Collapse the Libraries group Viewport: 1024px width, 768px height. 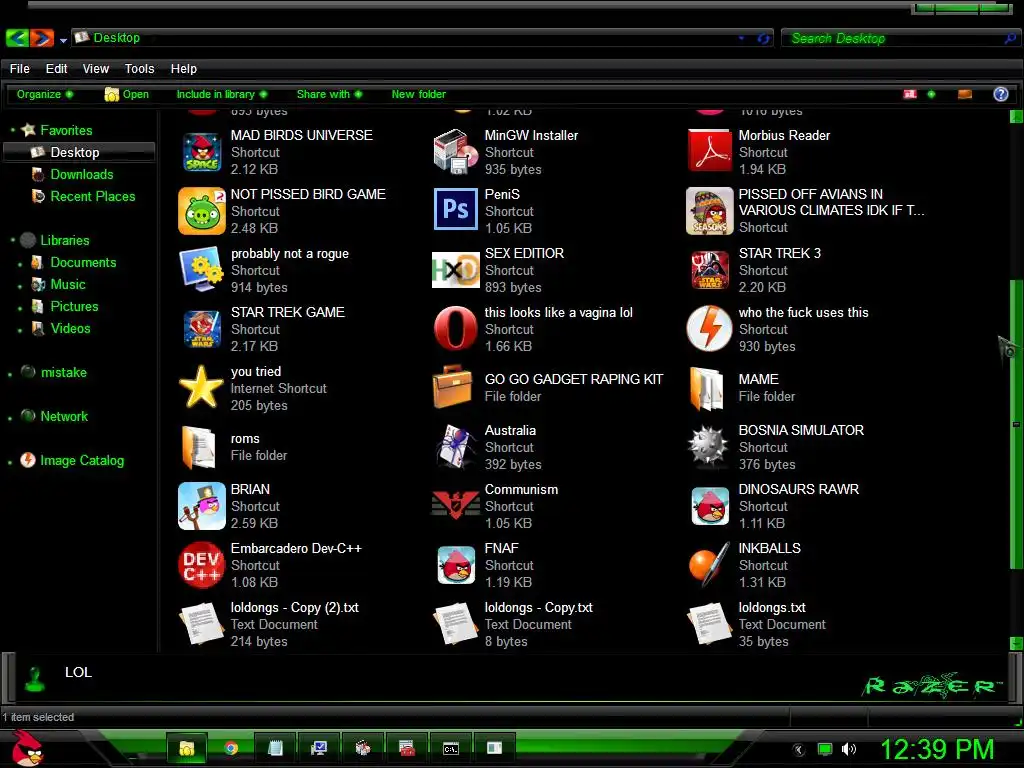click(x=12, y=240)
